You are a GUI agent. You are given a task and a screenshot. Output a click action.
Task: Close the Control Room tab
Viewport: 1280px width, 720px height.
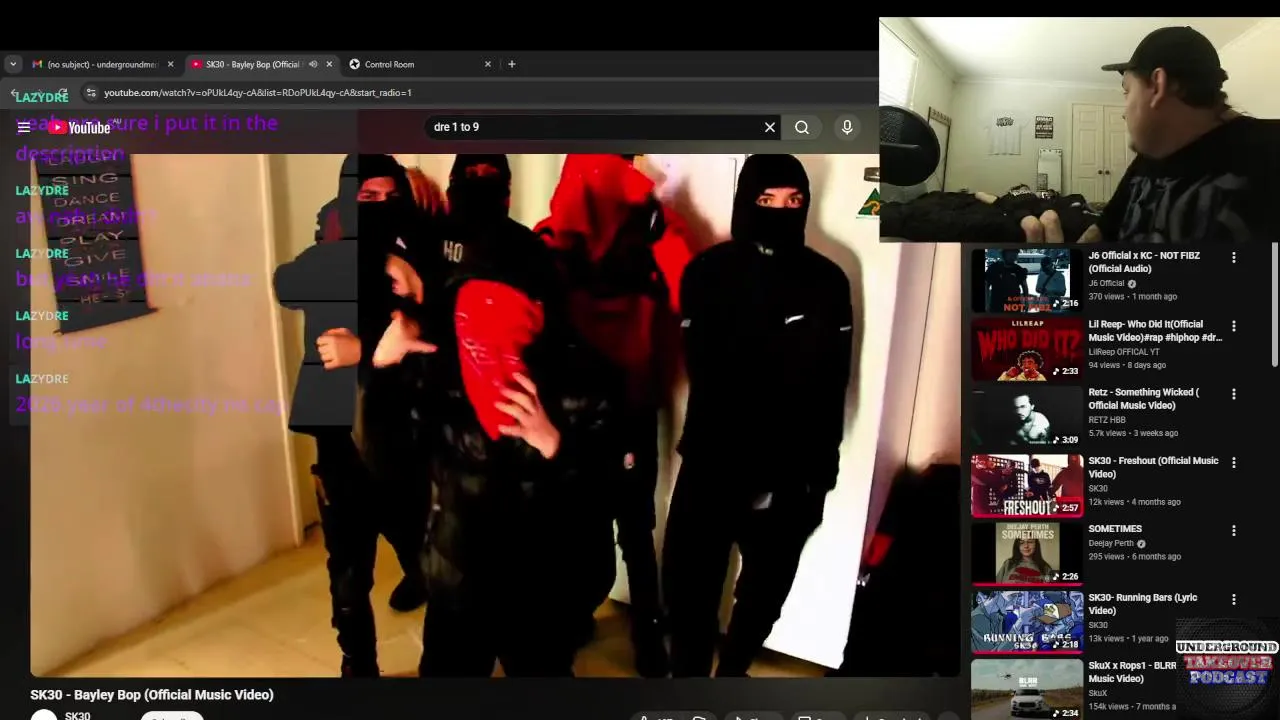coord(488,64)
